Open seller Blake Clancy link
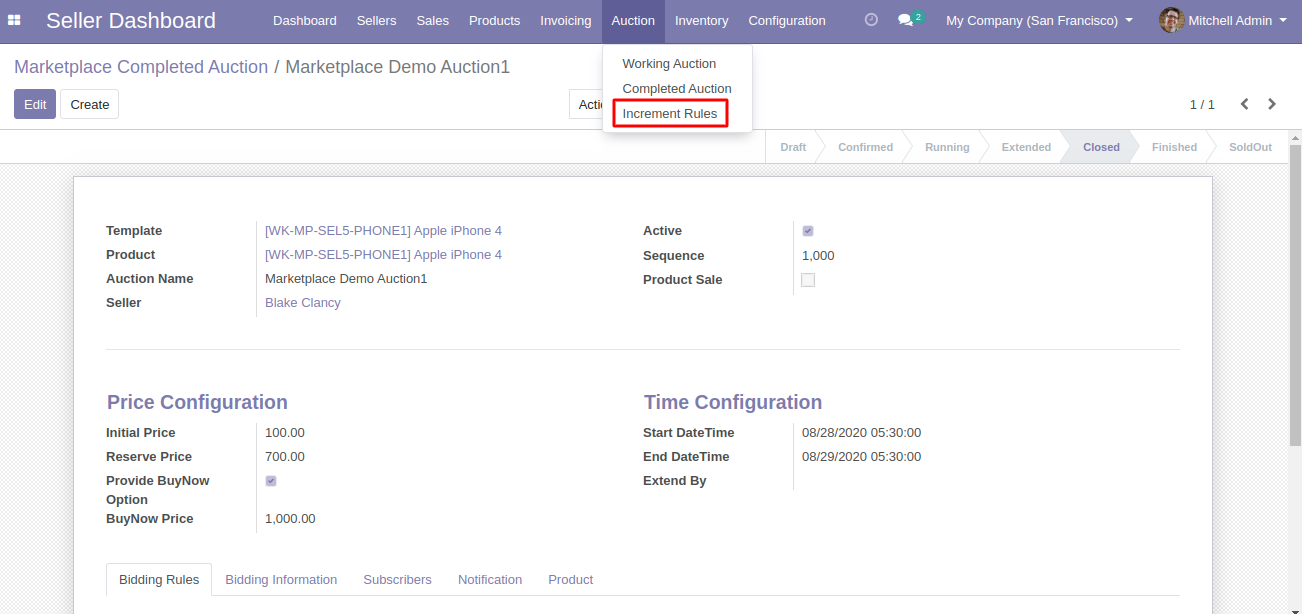 (303, 303)
